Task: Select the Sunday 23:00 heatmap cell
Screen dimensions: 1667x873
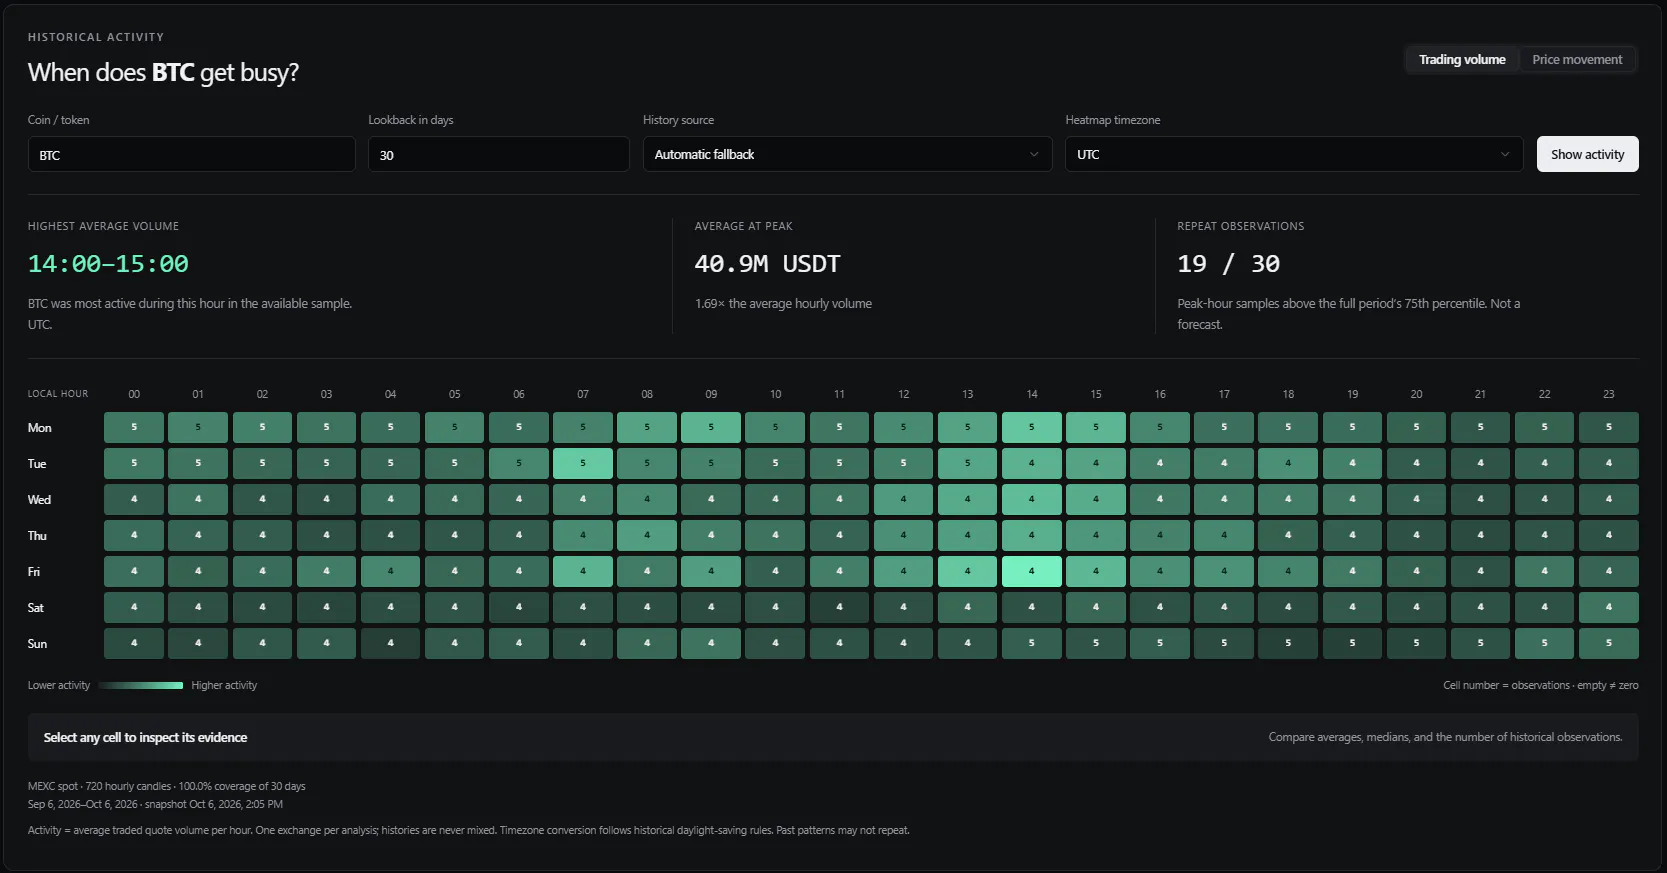Action: tap(1608, 643)
